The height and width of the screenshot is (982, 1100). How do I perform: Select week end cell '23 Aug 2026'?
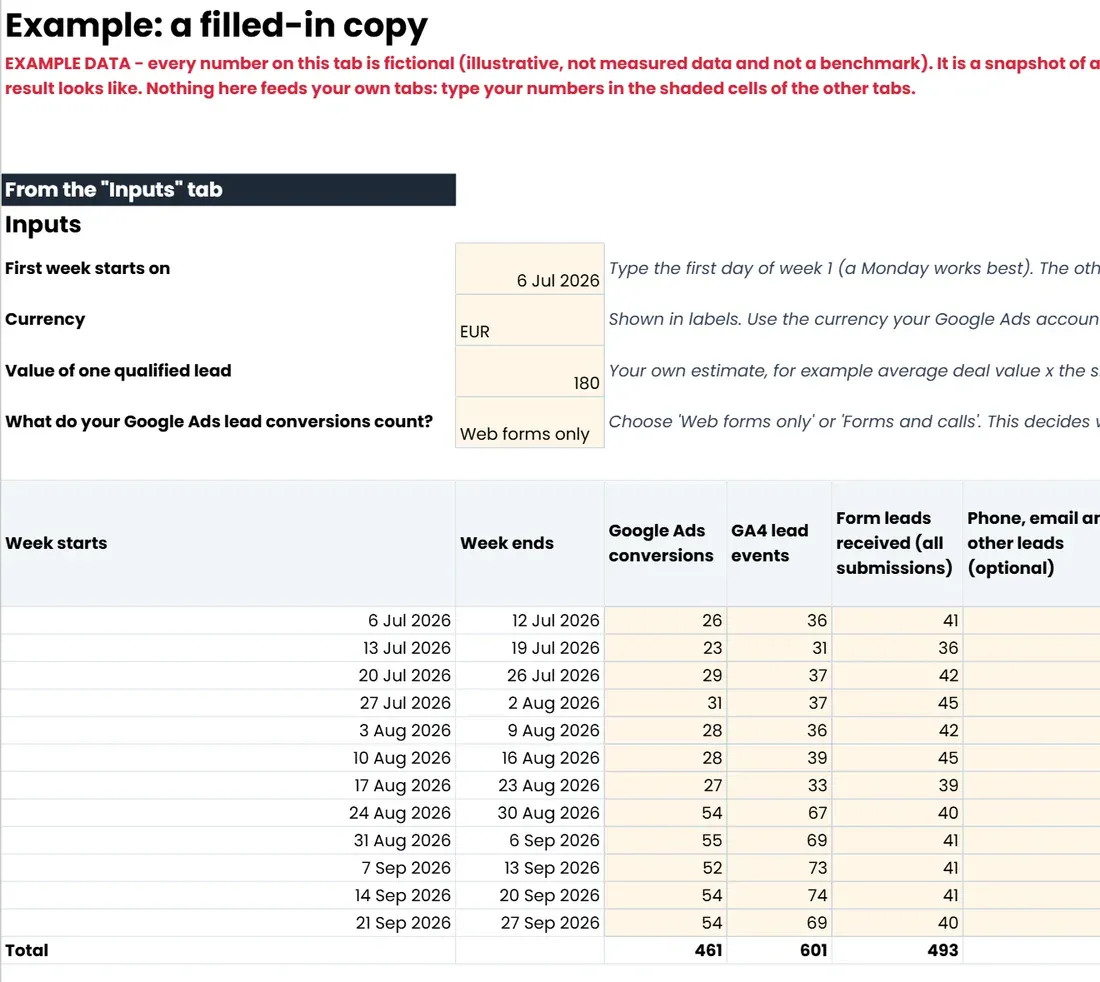pyautogui.click(x=530, y=786)
